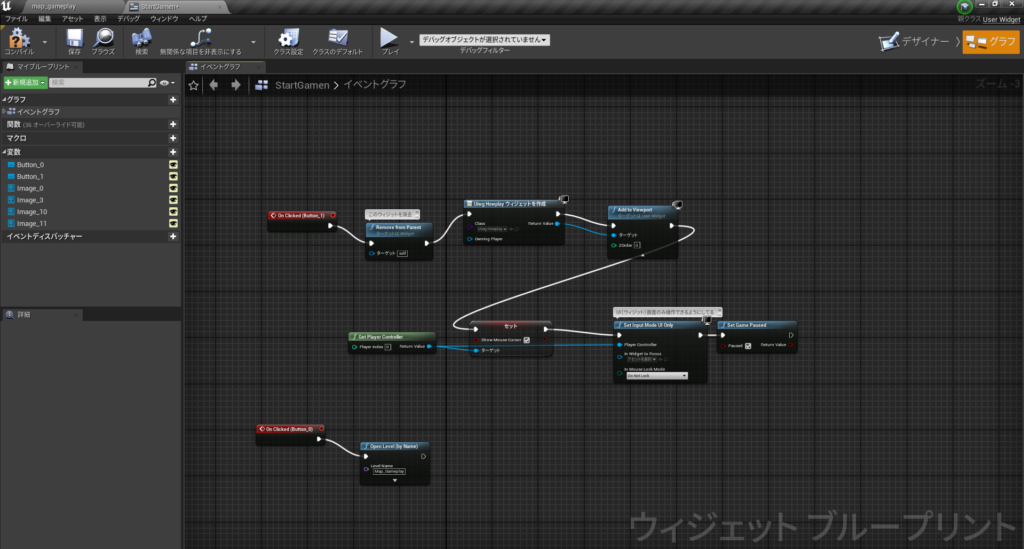Click the Save (保存) floppy disk icon
This screenshot has height=549, width=1024.
75,39
